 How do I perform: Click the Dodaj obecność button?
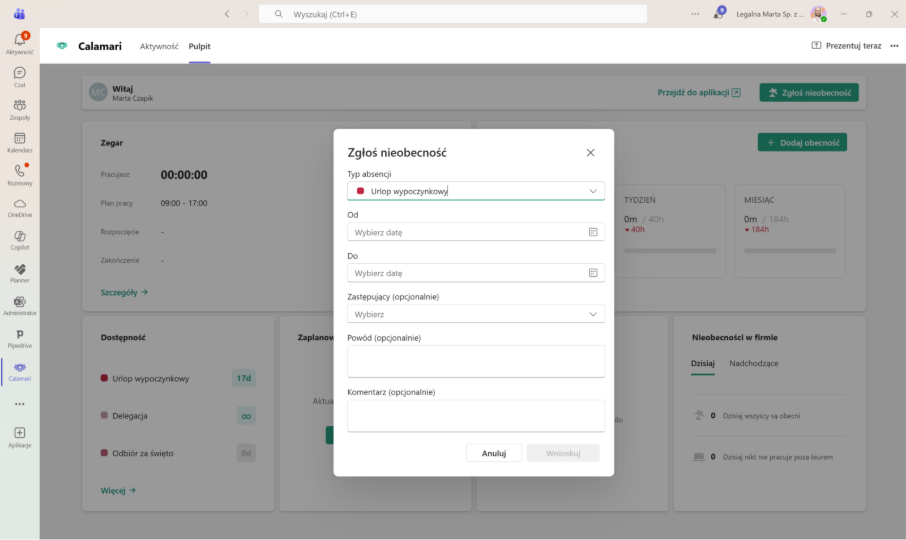point(802,143)
